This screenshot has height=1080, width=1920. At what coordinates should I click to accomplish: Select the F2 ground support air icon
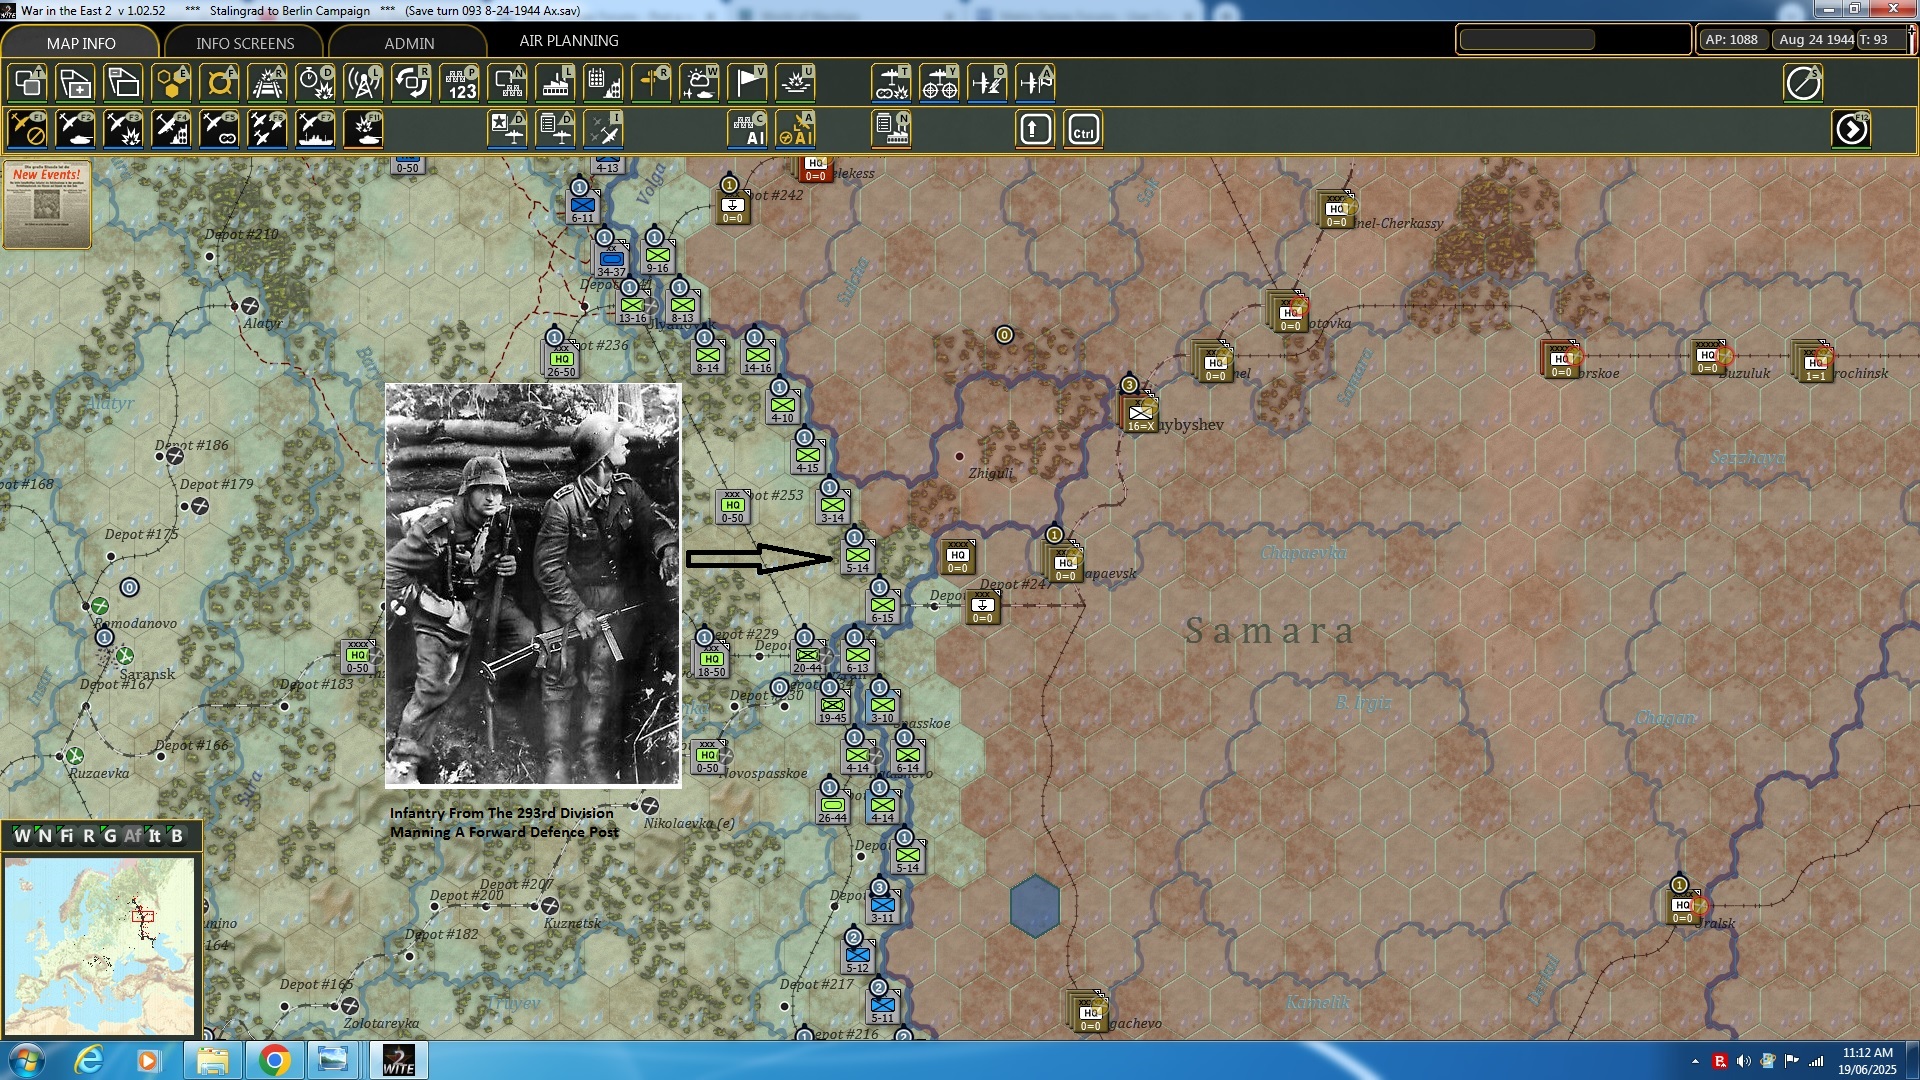(x=76, y=130)
